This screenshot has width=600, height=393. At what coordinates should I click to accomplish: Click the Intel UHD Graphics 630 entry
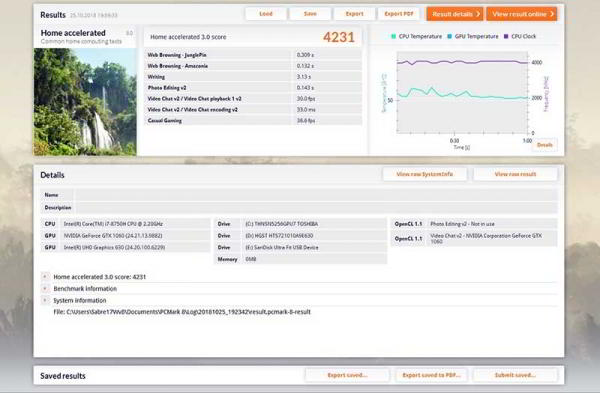coord(126,248)
